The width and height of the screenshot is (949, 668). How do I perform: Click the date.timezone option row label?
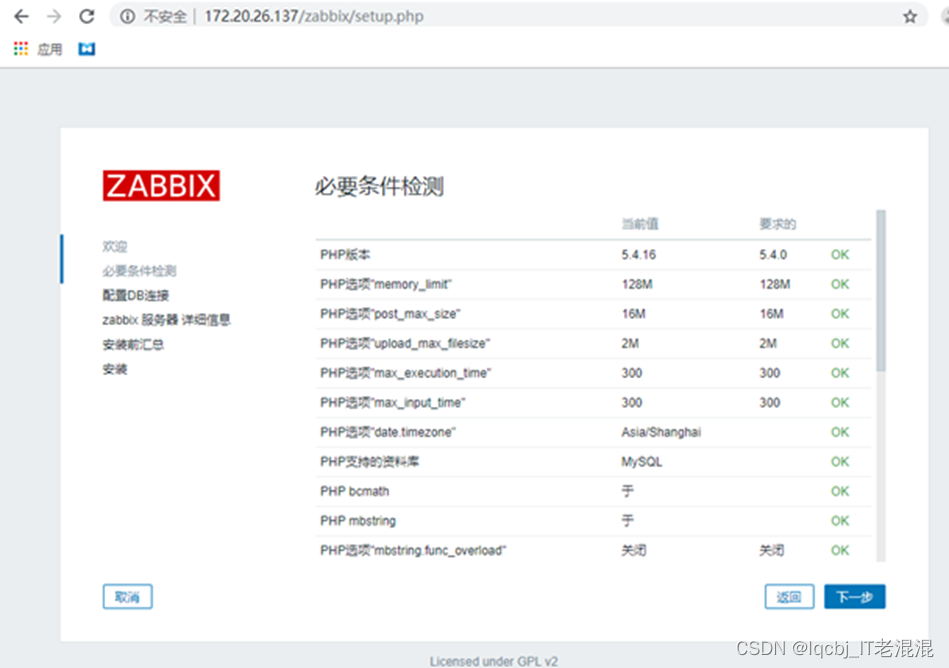pyautogui.click(x=388, y=432)
